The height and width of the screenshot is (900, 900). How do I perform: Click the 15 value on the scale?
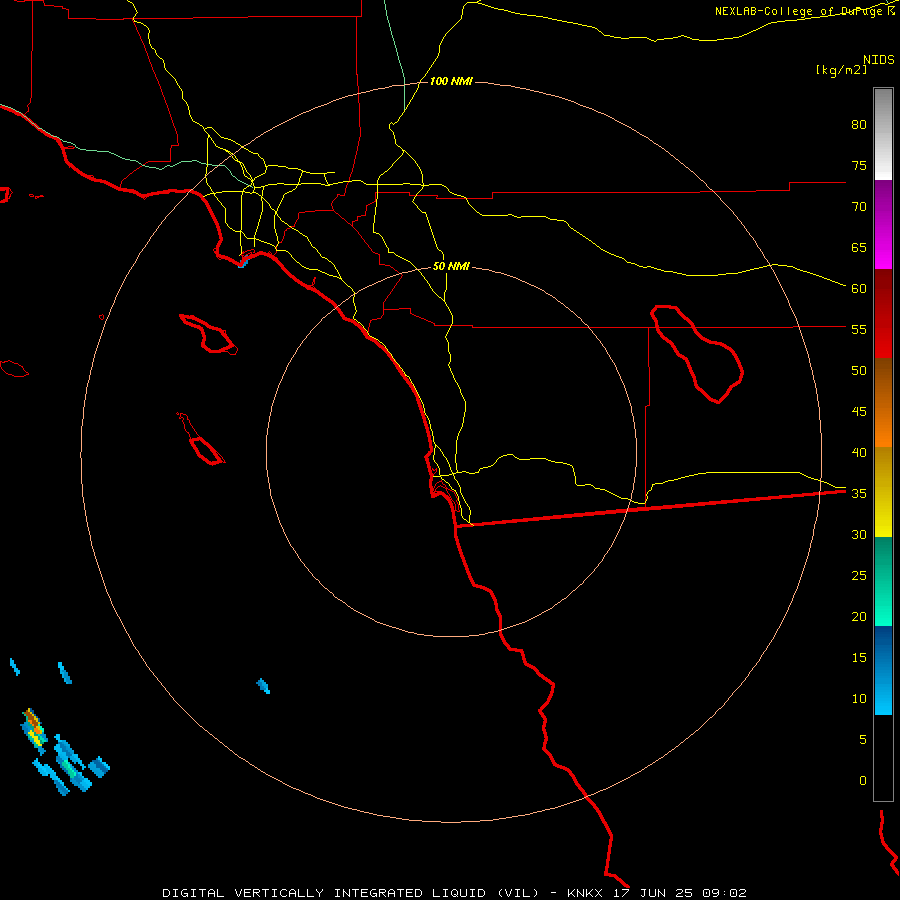click(859, 657)
